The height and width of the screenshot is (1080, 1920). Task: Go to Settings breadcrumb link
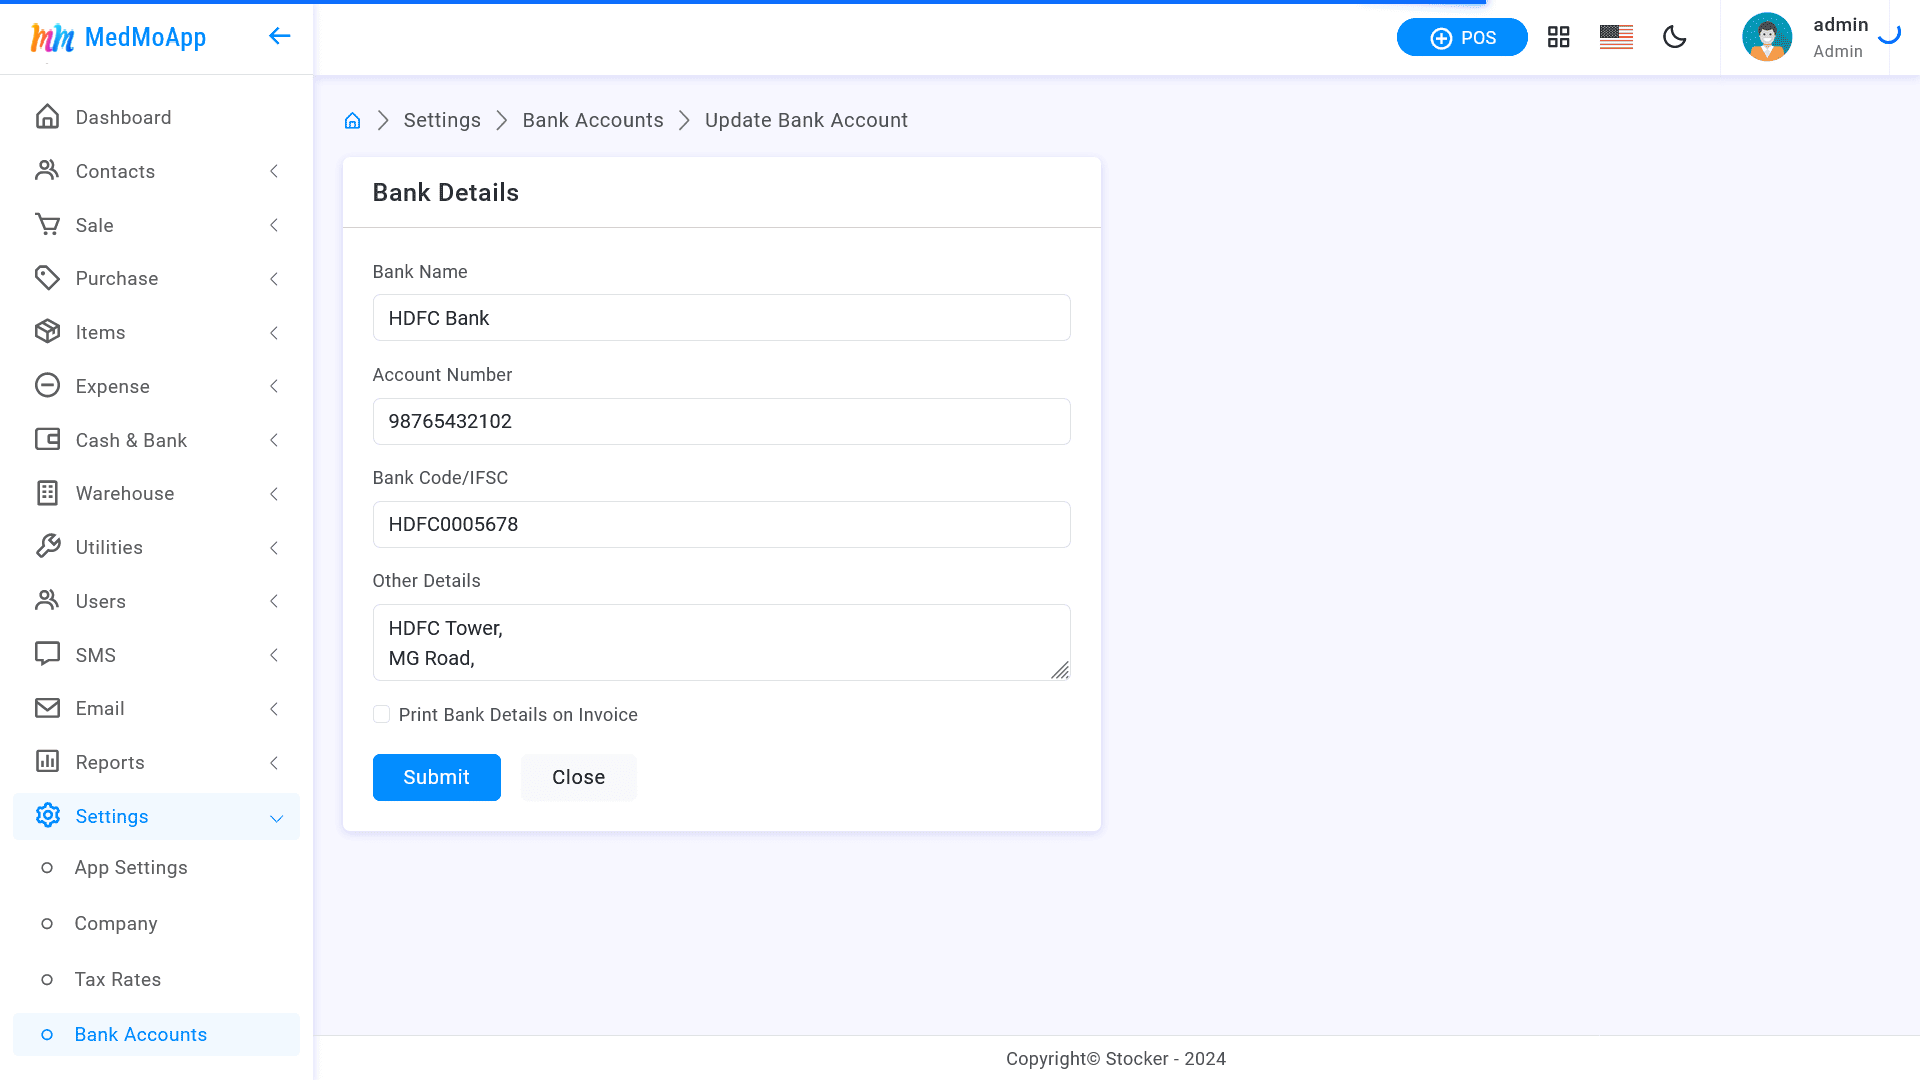coord(442,120)
